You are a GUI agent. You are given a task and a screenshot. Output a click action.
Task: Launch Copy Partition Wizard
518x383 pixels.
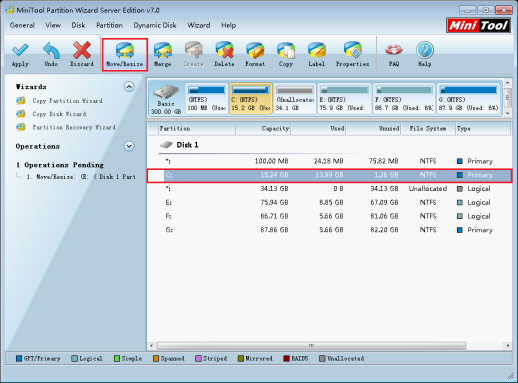click(x=67, y=101)
